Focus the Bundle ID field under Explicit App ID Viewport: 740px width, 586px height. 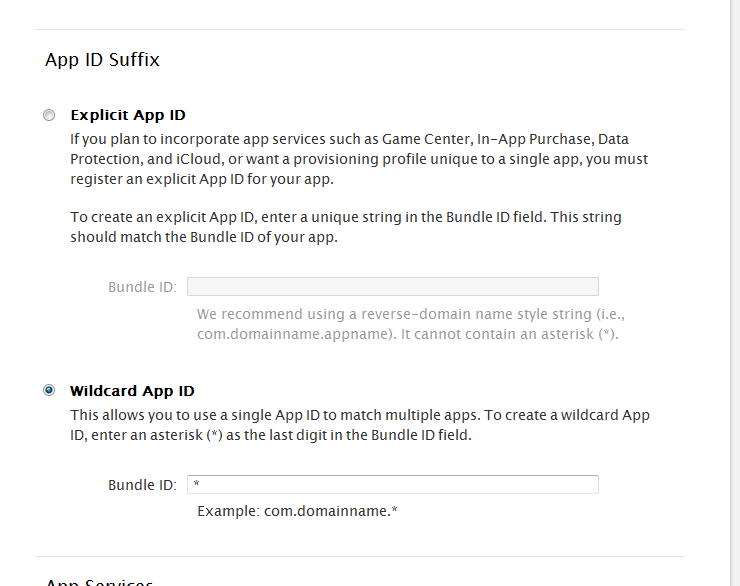click(392, 287)
